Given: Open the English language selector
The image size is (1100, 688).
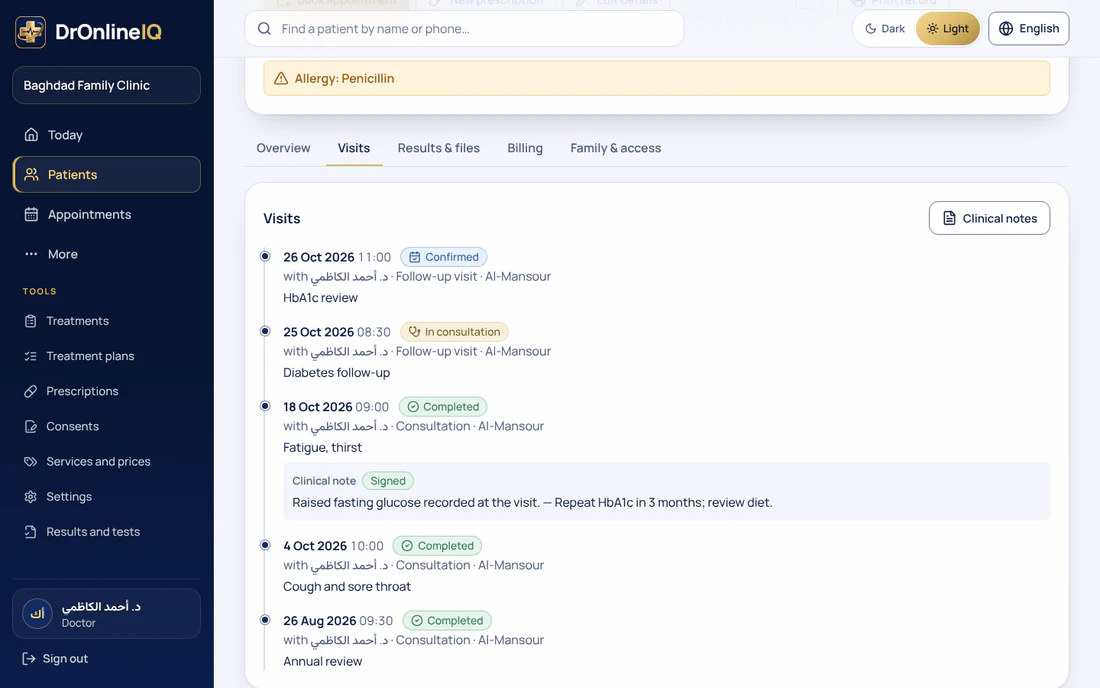Looking at the screenshot, I should point(1028,29).
